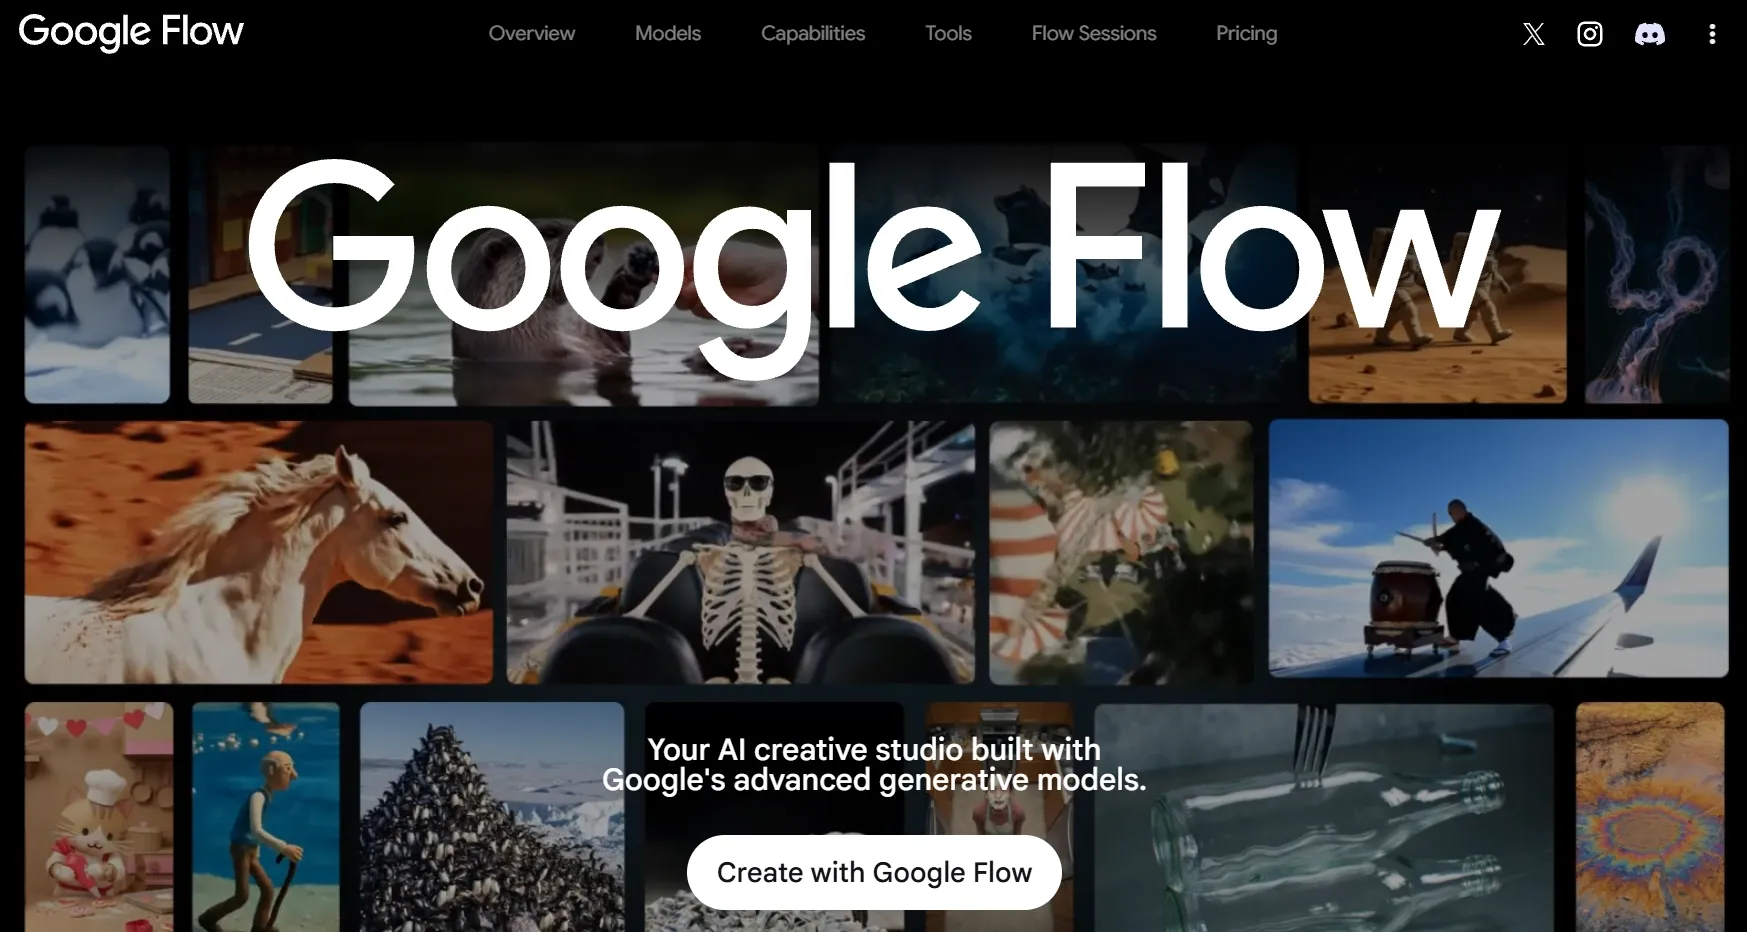1747x932 pixels.
Task: Click the 'Your AI creative studio' tagline text
Action: (x=874, y=764)
